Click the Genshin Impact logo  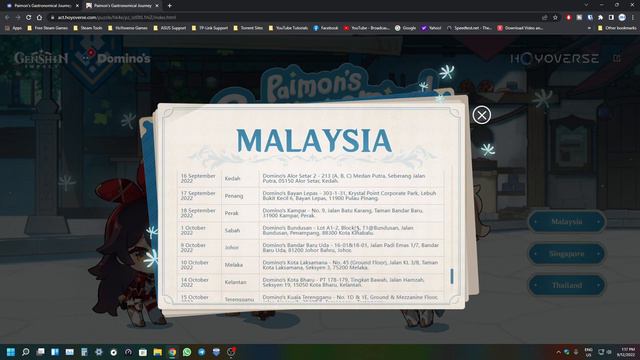41,59
